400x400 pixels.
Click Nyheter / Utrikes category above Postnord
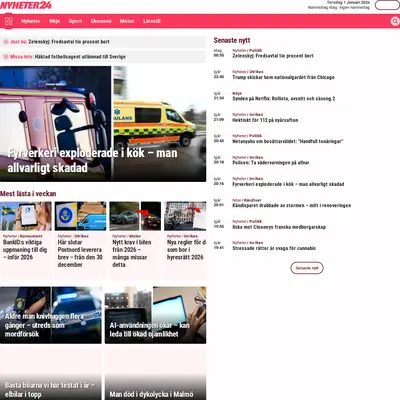pyautogui.click(x=73, y=236)
